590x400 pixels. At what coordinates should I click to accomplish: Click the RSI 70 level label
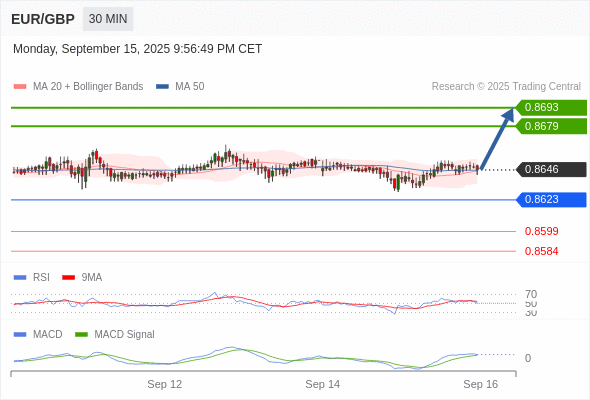click(531, 294)
